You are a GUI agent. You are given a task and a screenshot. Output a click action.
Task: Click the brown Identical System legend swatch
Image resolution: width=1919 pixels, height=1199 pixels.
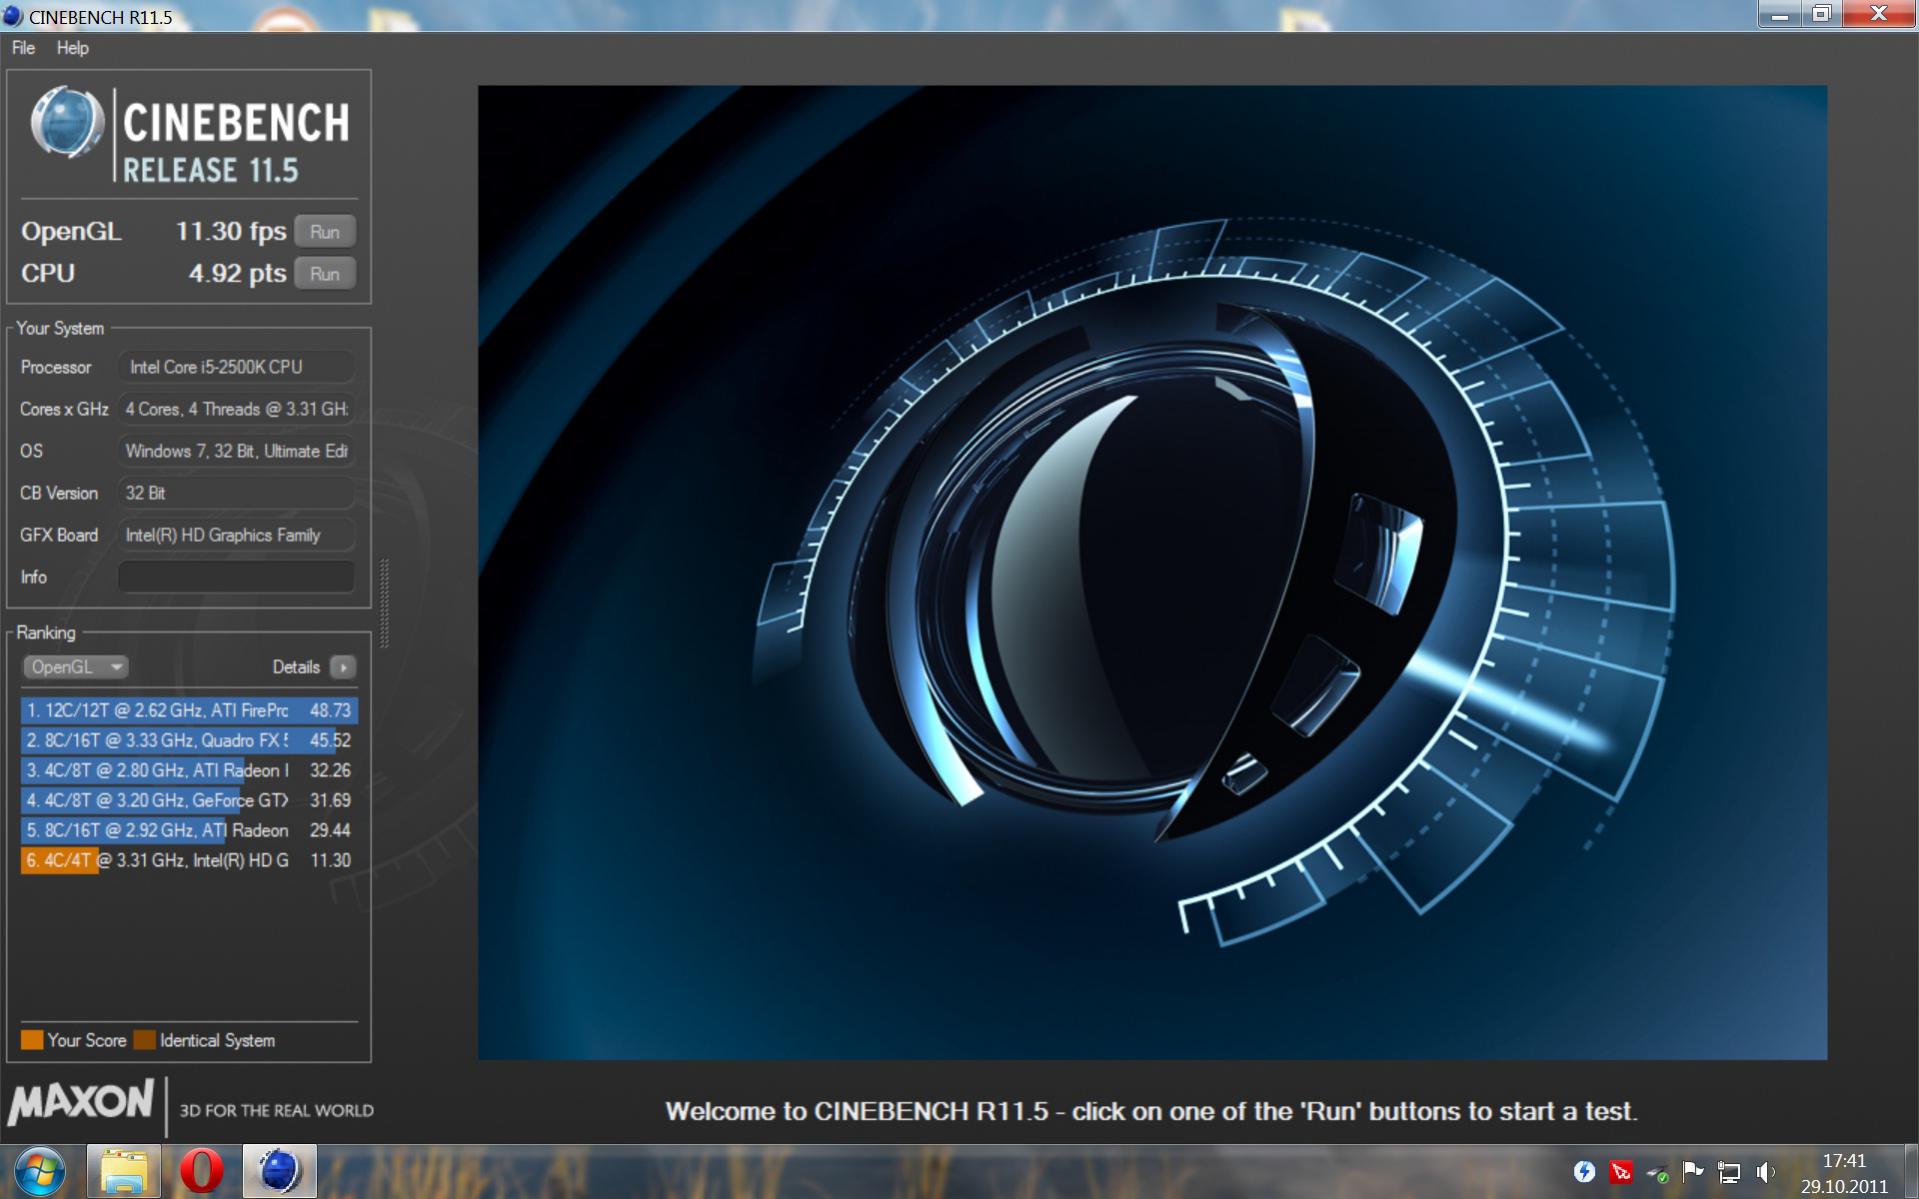pyautogui.click(x=144, y=1040)
